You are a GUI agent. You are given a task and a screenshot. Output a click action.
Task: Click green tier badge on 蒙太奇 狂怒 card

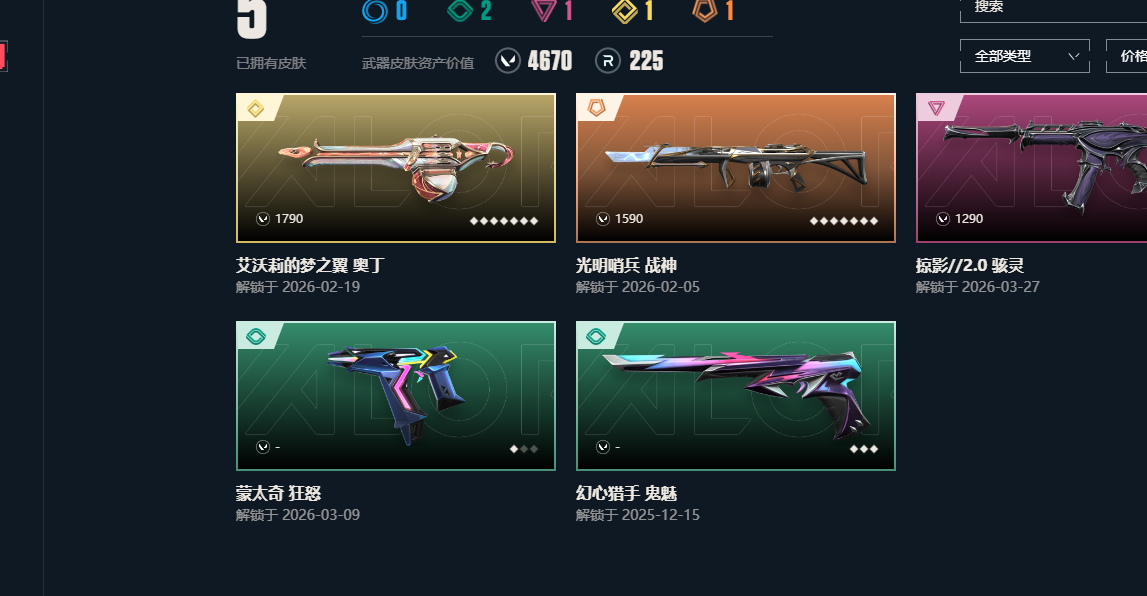[x=255, y=336]
